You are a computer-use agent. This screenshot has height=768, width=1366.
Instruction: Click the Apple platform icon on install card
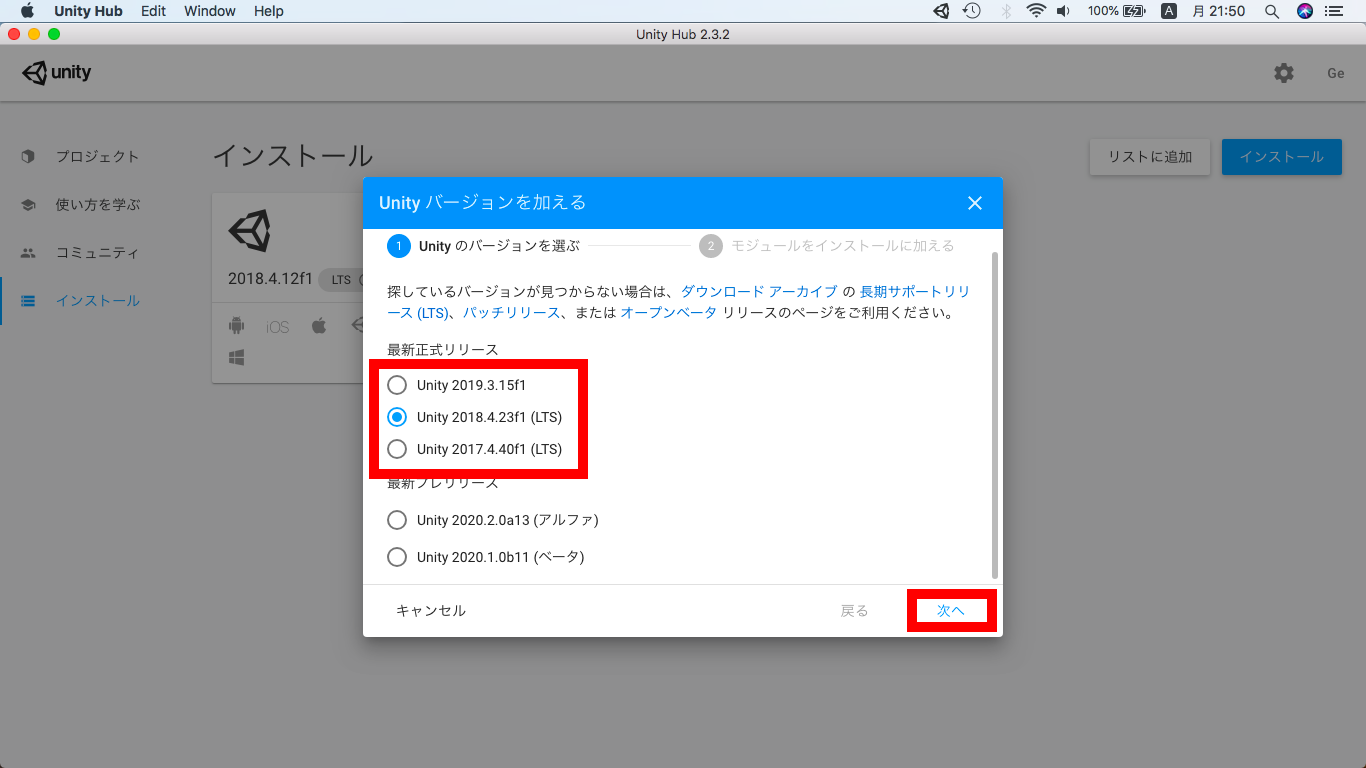[x=319, y=326]
